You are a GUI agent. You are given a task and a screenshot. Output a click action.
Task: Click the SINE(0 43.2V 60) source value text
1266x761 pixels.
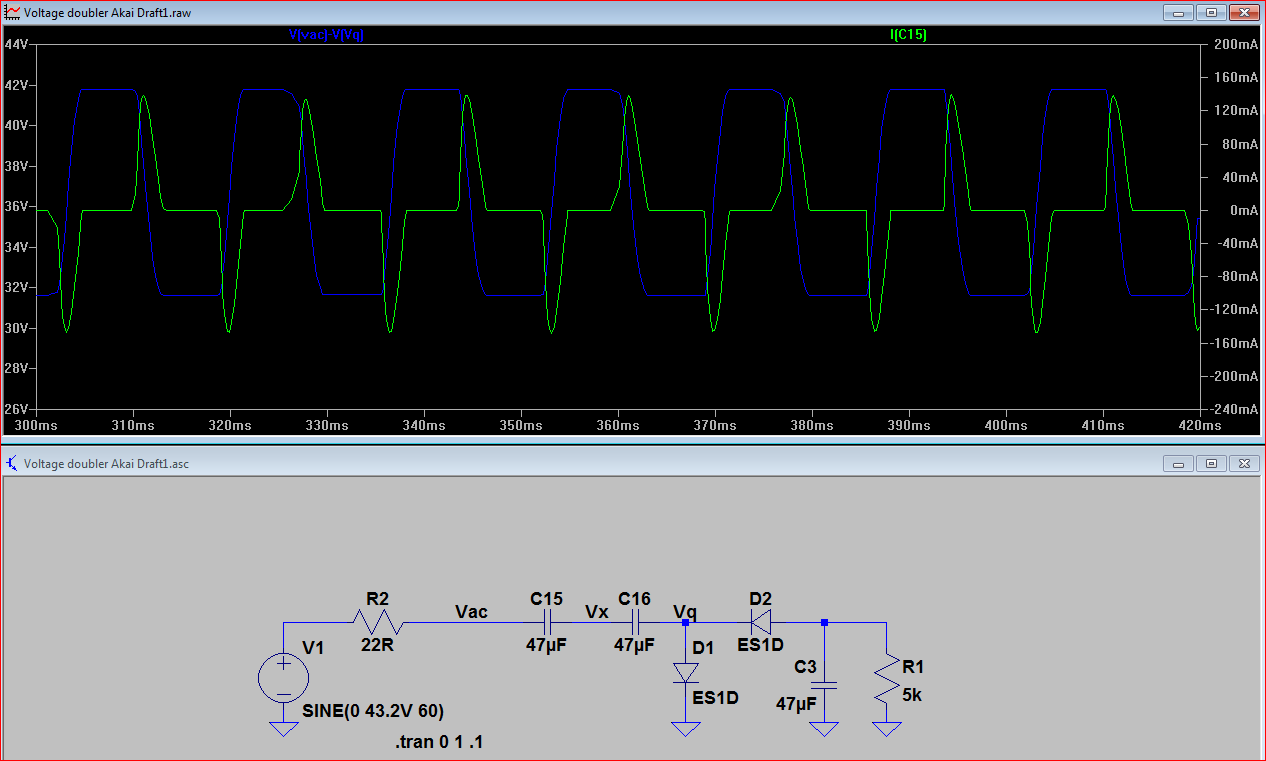(373, 711)
